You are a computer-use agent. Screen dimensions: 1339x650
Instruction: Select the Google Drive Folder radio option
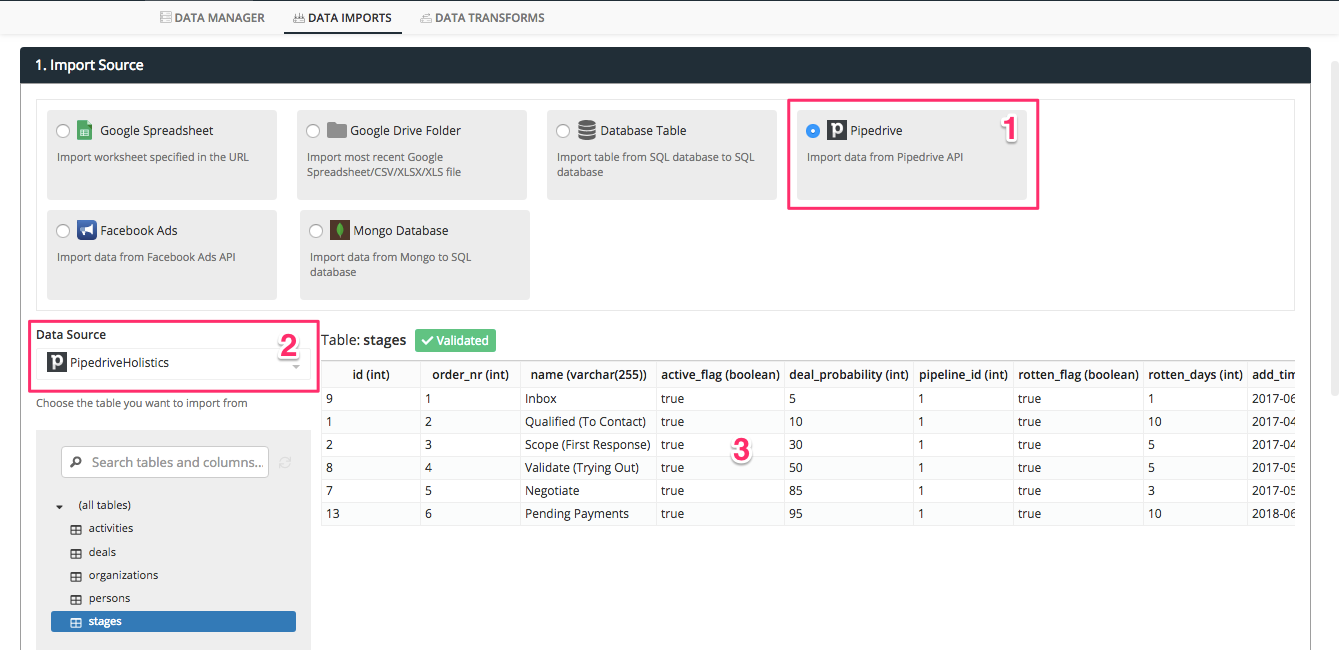(314, 131)
